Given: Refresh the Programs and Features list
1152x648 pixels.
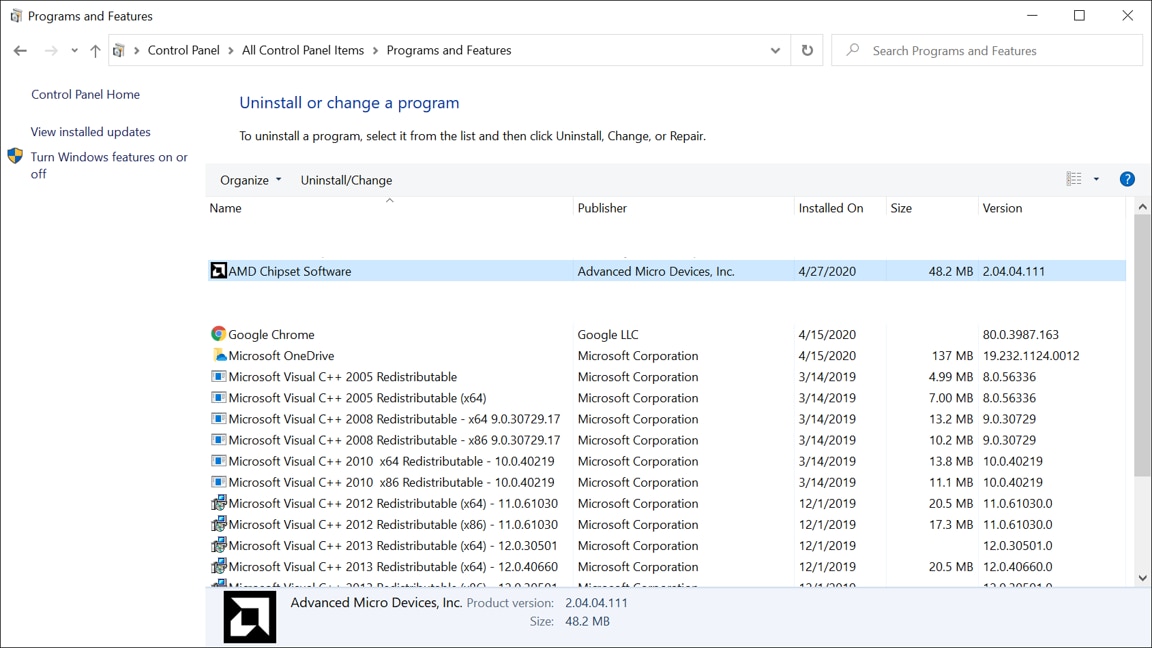Looking at the screenshot, I should click(x=807, y=51).
